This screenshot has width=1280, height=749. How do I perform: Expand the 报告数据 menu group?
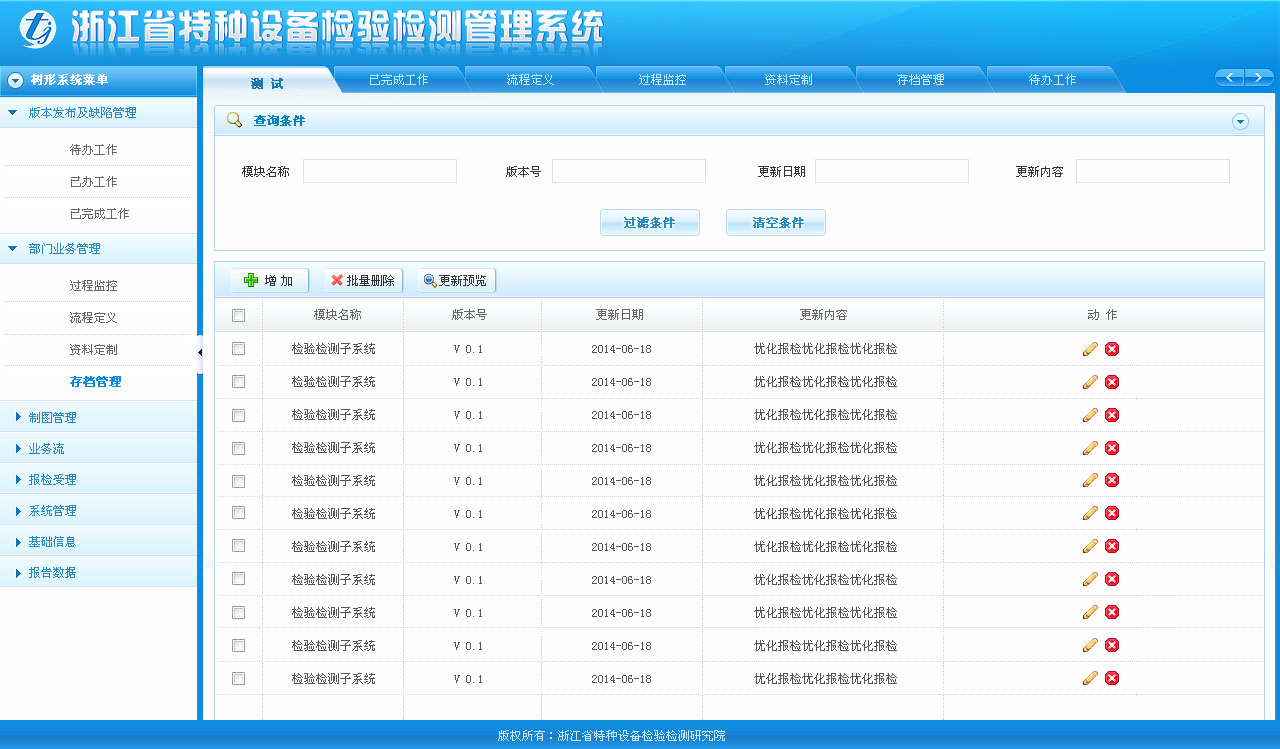[98, 573]
